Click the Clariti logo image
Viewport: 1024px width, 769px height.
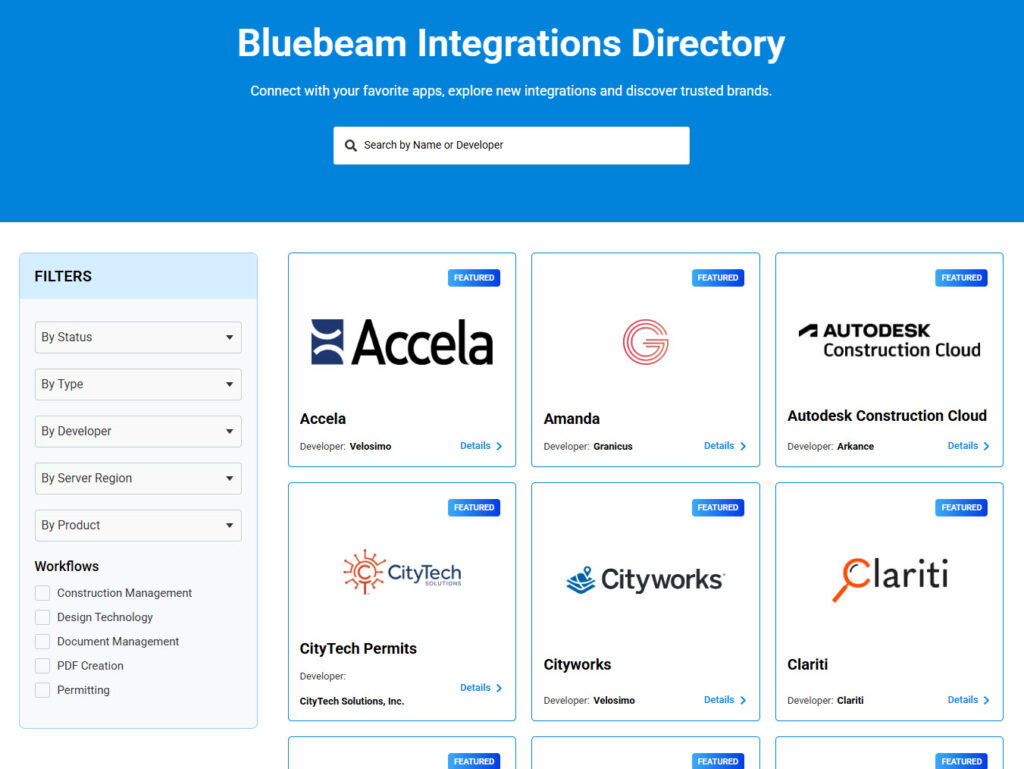[889, 579]
